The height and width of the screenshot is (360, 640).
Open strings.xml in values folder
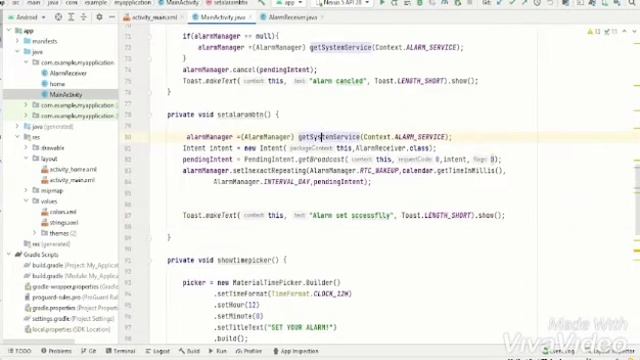pyautogui.click(x=60, y=222)
